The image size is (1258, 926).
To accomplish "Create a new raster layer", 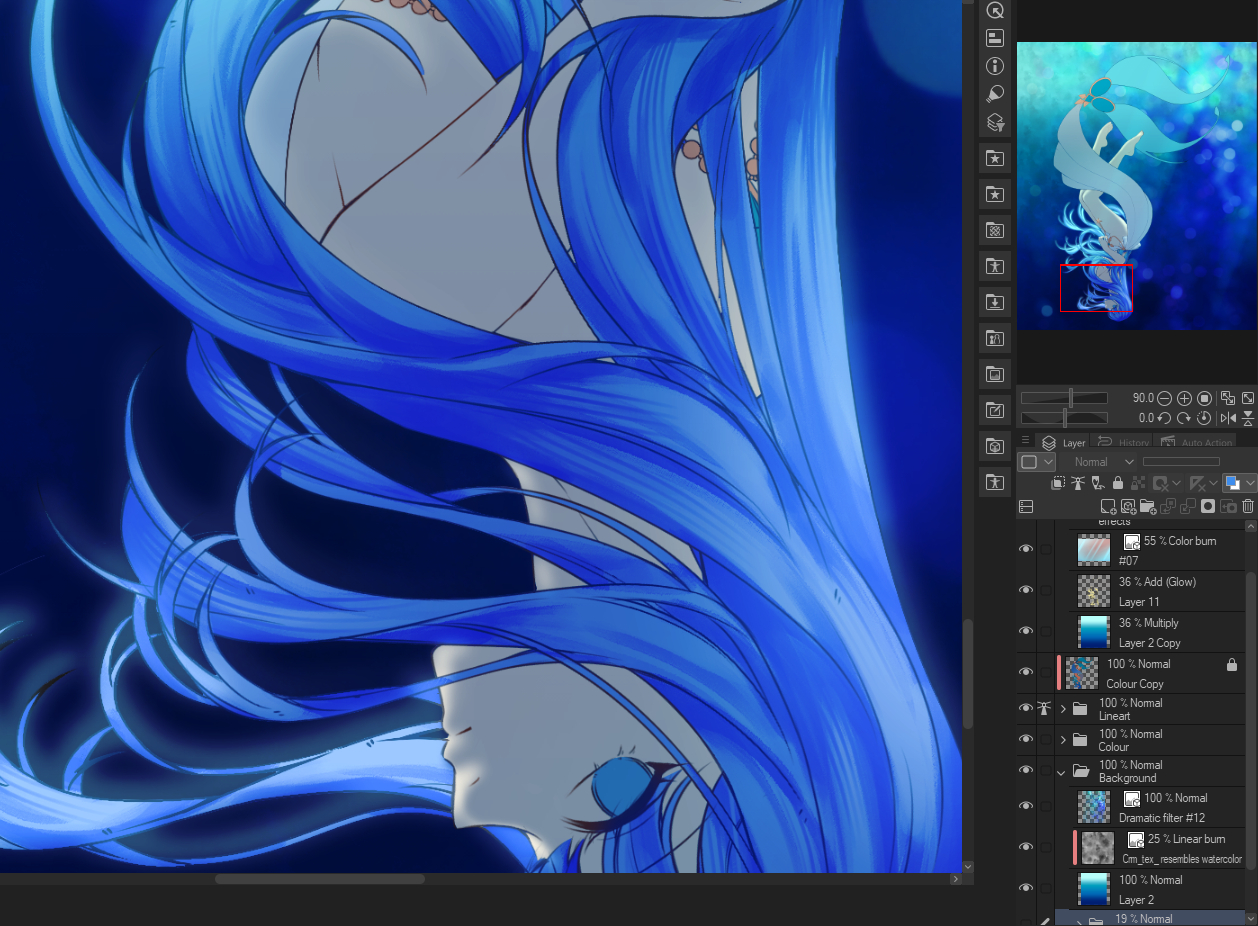I will click(1107, 507).
